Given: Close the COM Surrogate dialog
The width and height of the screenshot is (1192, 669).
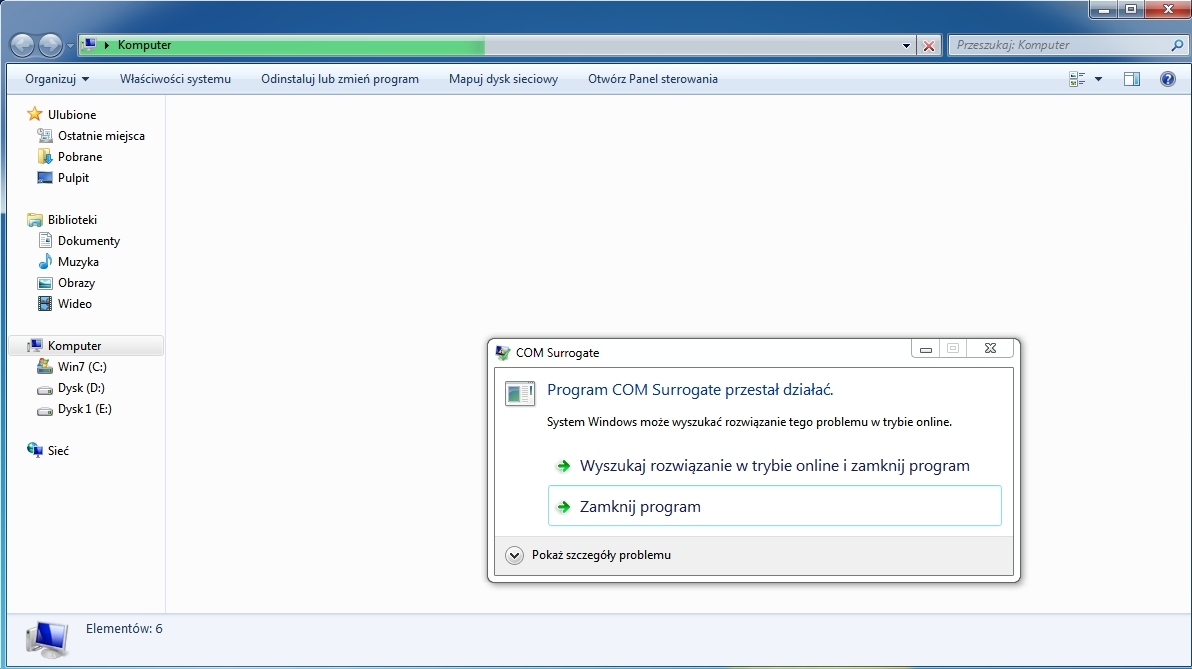Looking at the screenshot, I should [990, 348].
